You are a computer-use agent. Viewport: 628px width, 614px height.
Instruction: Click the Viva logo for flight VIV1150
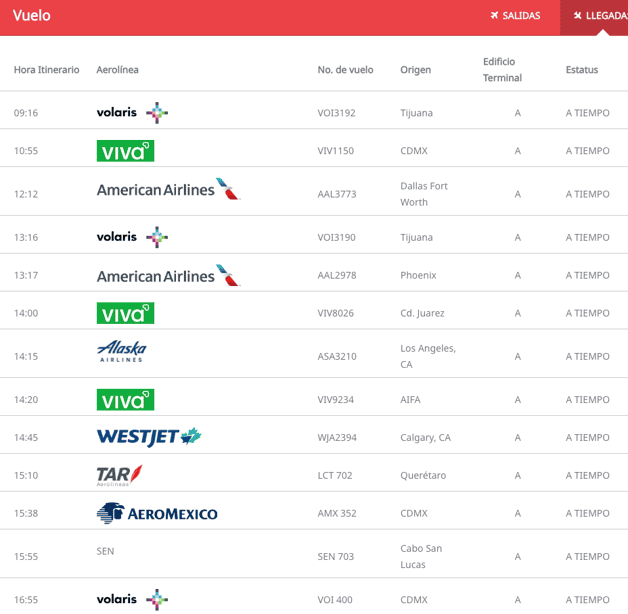tap(125, 151)
